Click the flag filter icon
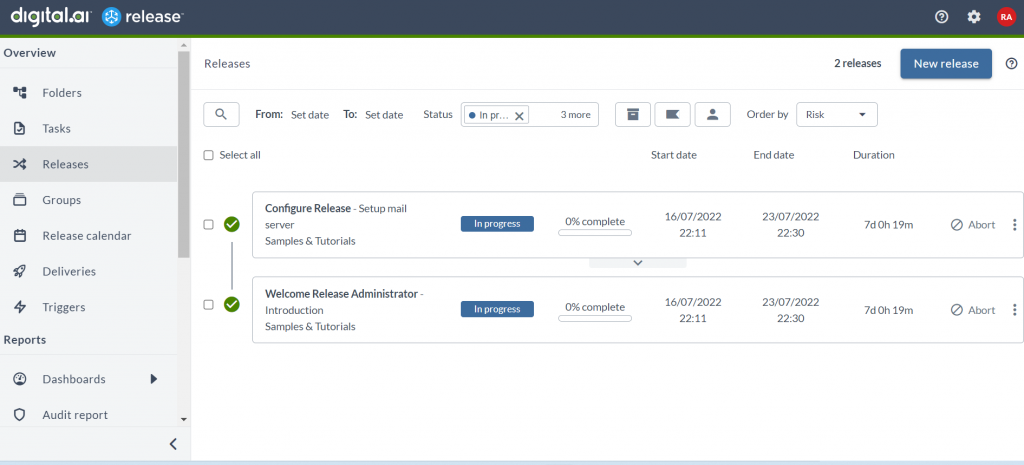1024x465 pixels. 672,114
